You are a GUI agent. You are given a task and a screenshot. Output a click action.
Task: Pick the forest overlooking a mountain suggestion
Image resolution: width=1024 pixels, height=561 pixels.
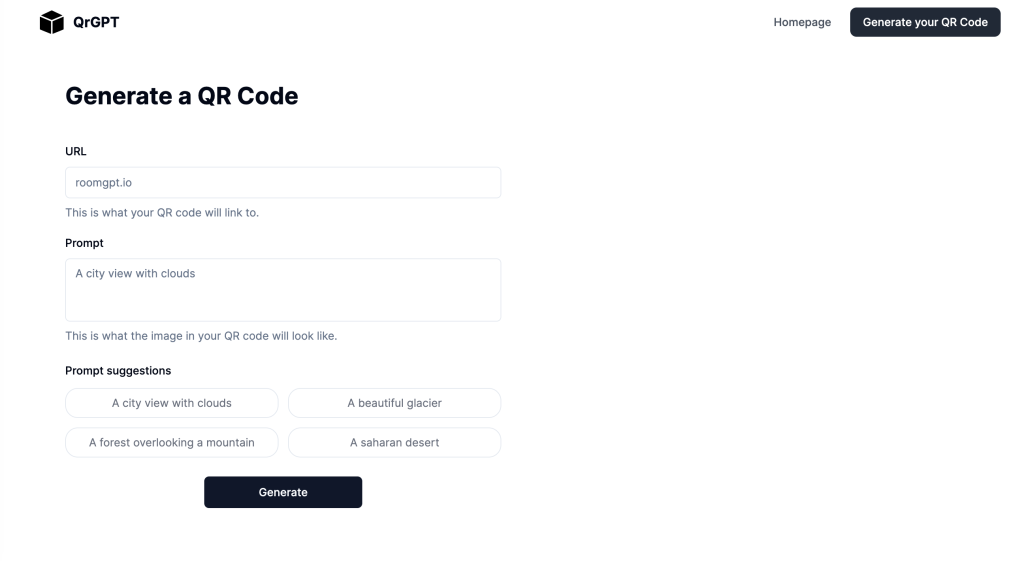click(172, 443)
